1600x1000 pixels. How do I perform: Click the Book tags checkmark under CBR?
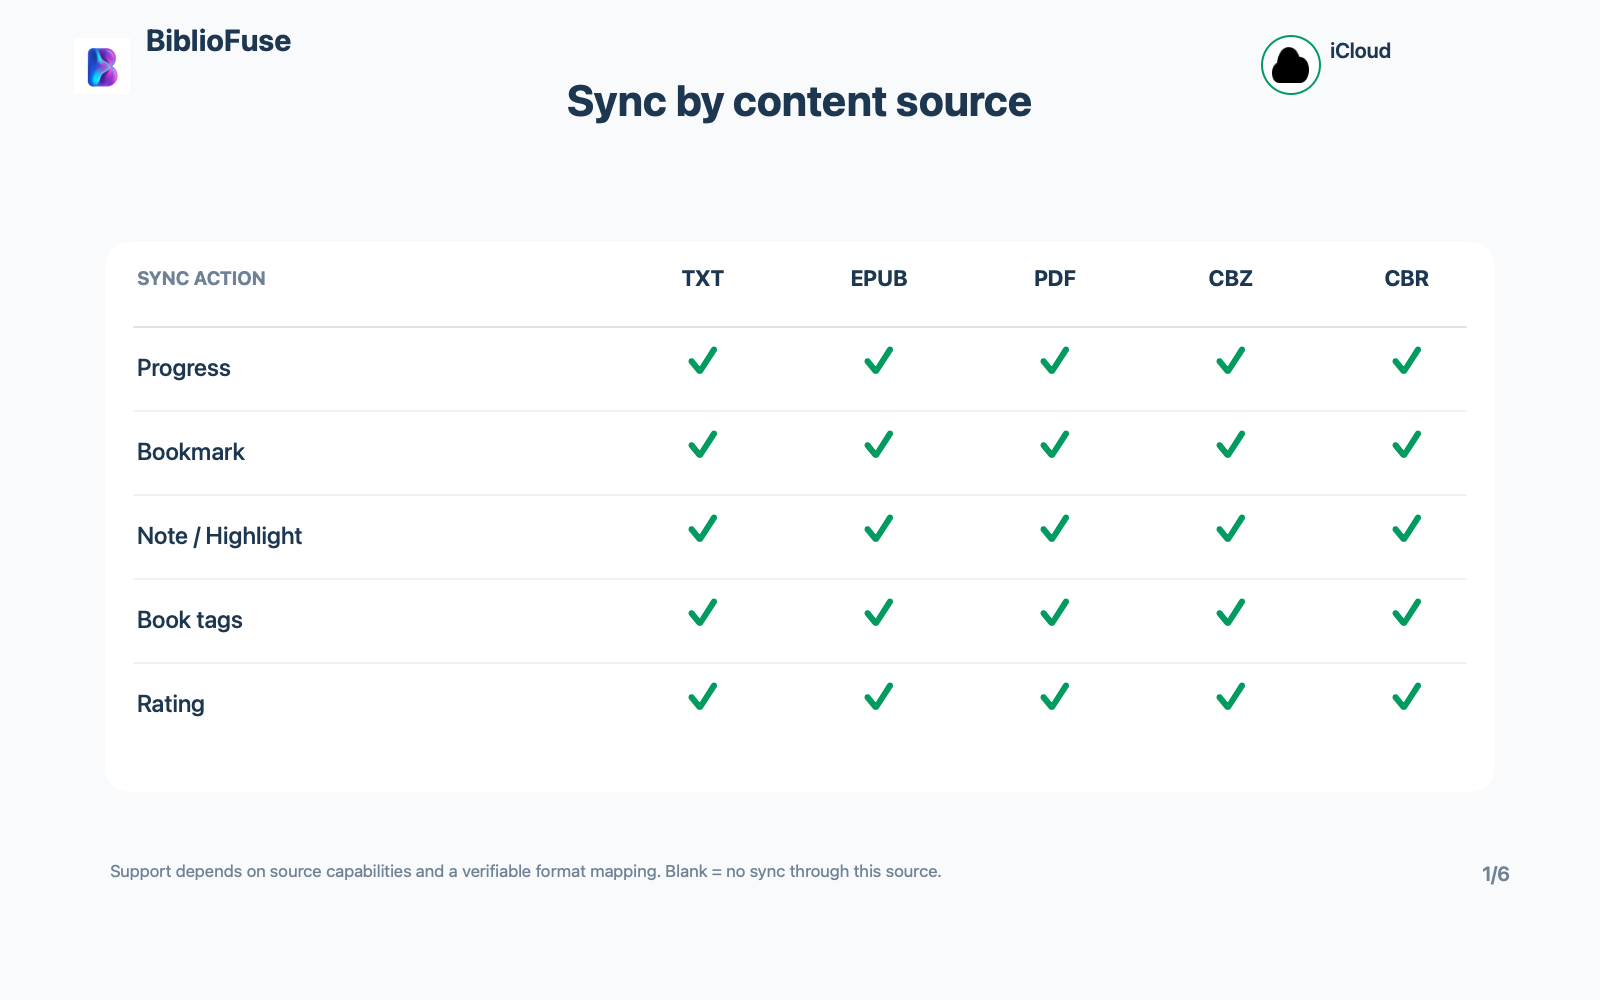pyautogui.click(x=1407, y=612)
